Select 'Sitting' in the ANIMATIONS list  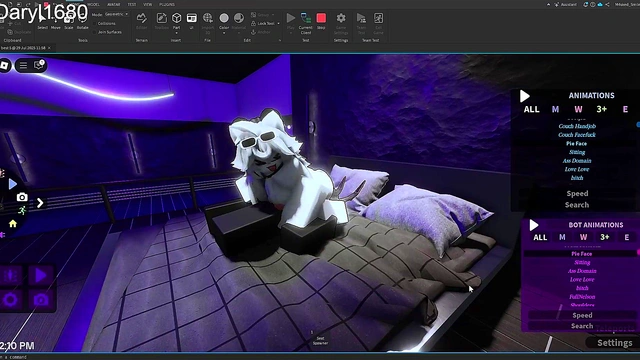click(x=577, y=152)
